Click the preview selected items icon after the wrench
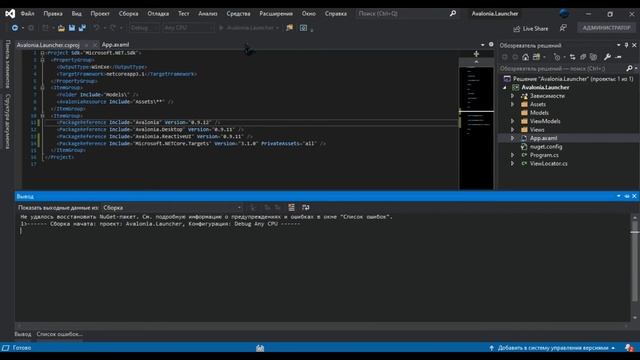This screenshot has width=640, height=360. (x=618, y=57)
